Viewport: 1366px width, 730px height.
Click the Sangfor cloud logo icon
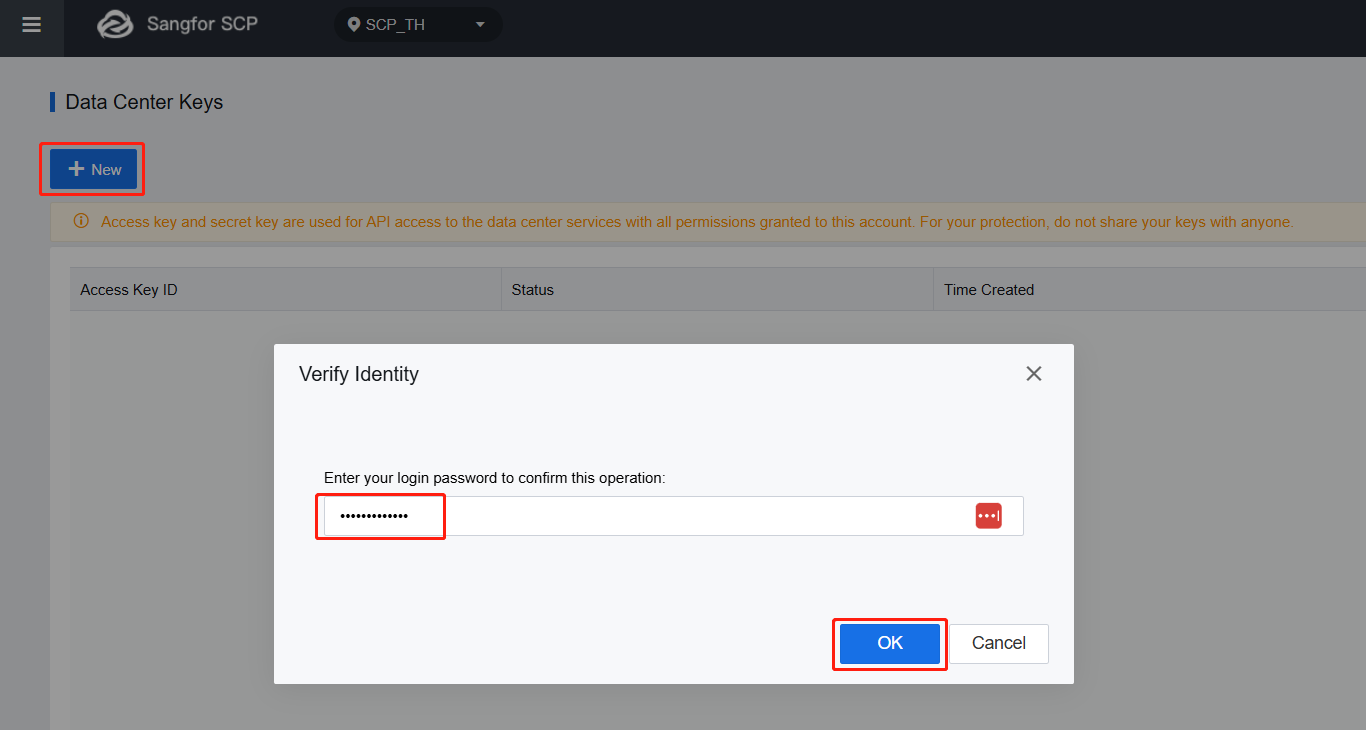tap(115, 25)
